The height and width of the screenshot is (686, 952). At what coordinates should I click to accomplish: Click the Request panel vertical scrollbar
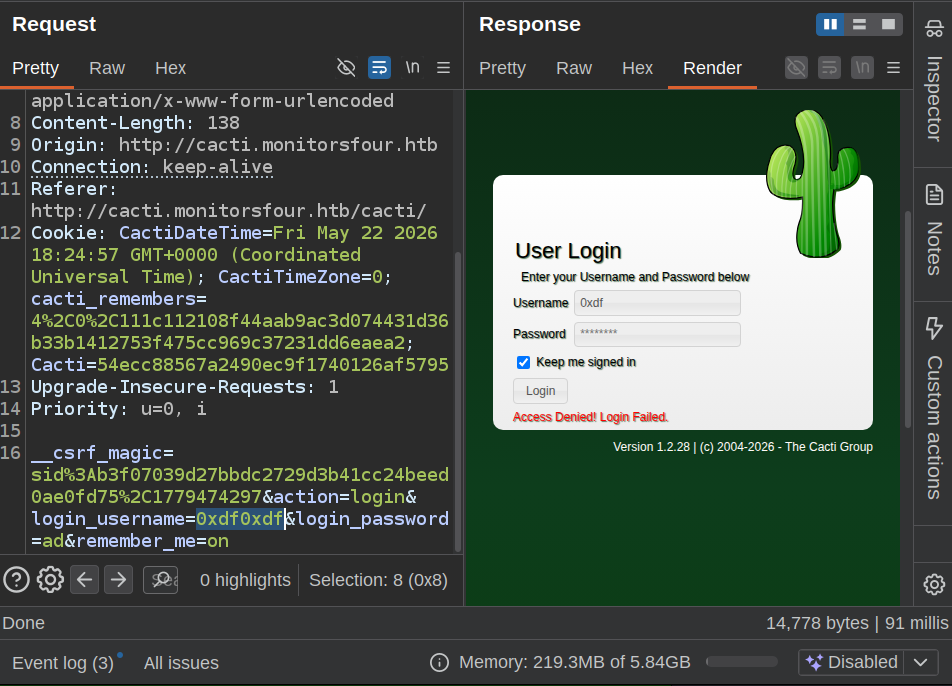tap(458, 401)
